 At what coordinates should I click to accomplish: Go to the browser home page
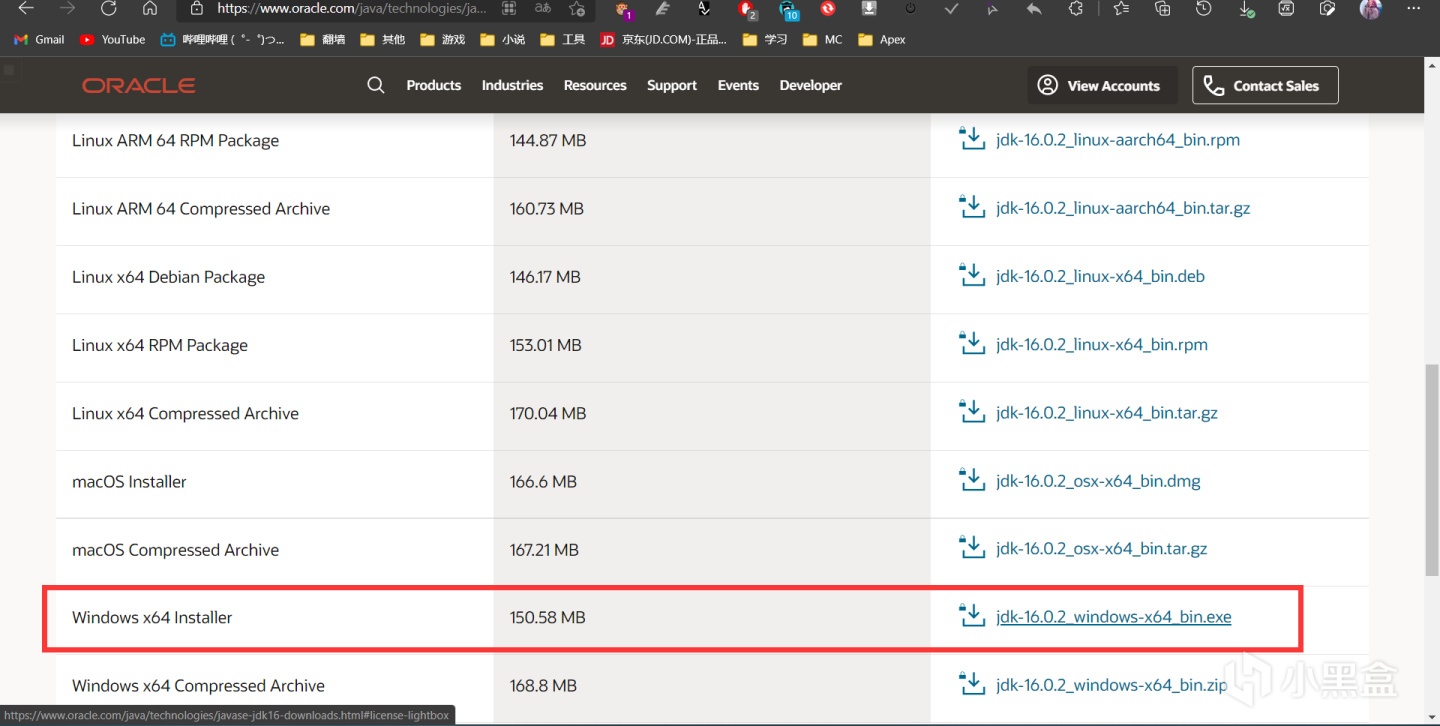click(150, 8)
